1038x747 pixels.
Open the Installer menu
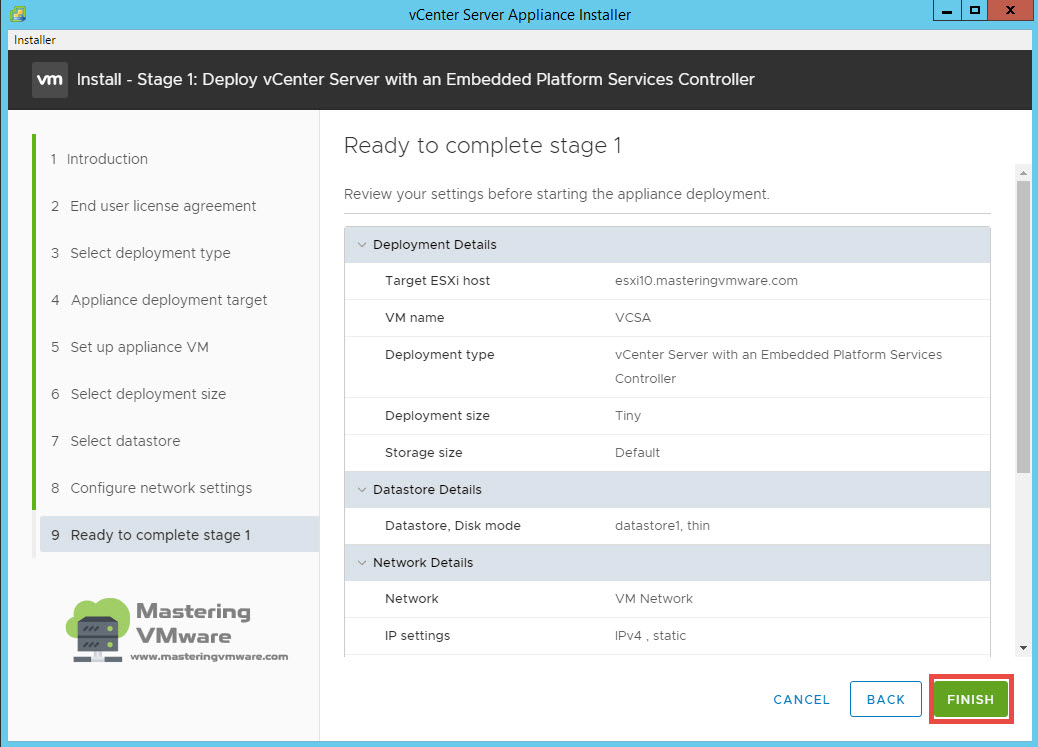coord(34,40)
